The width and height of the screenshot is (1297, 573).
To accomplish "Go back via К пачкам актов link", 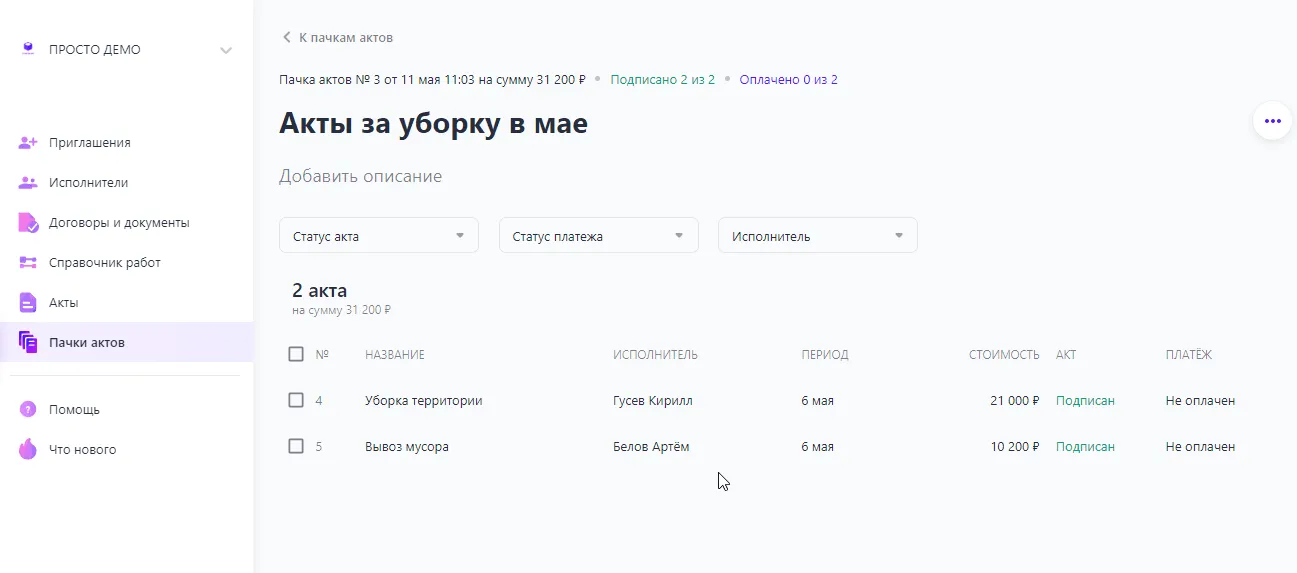I will [338, 38].
